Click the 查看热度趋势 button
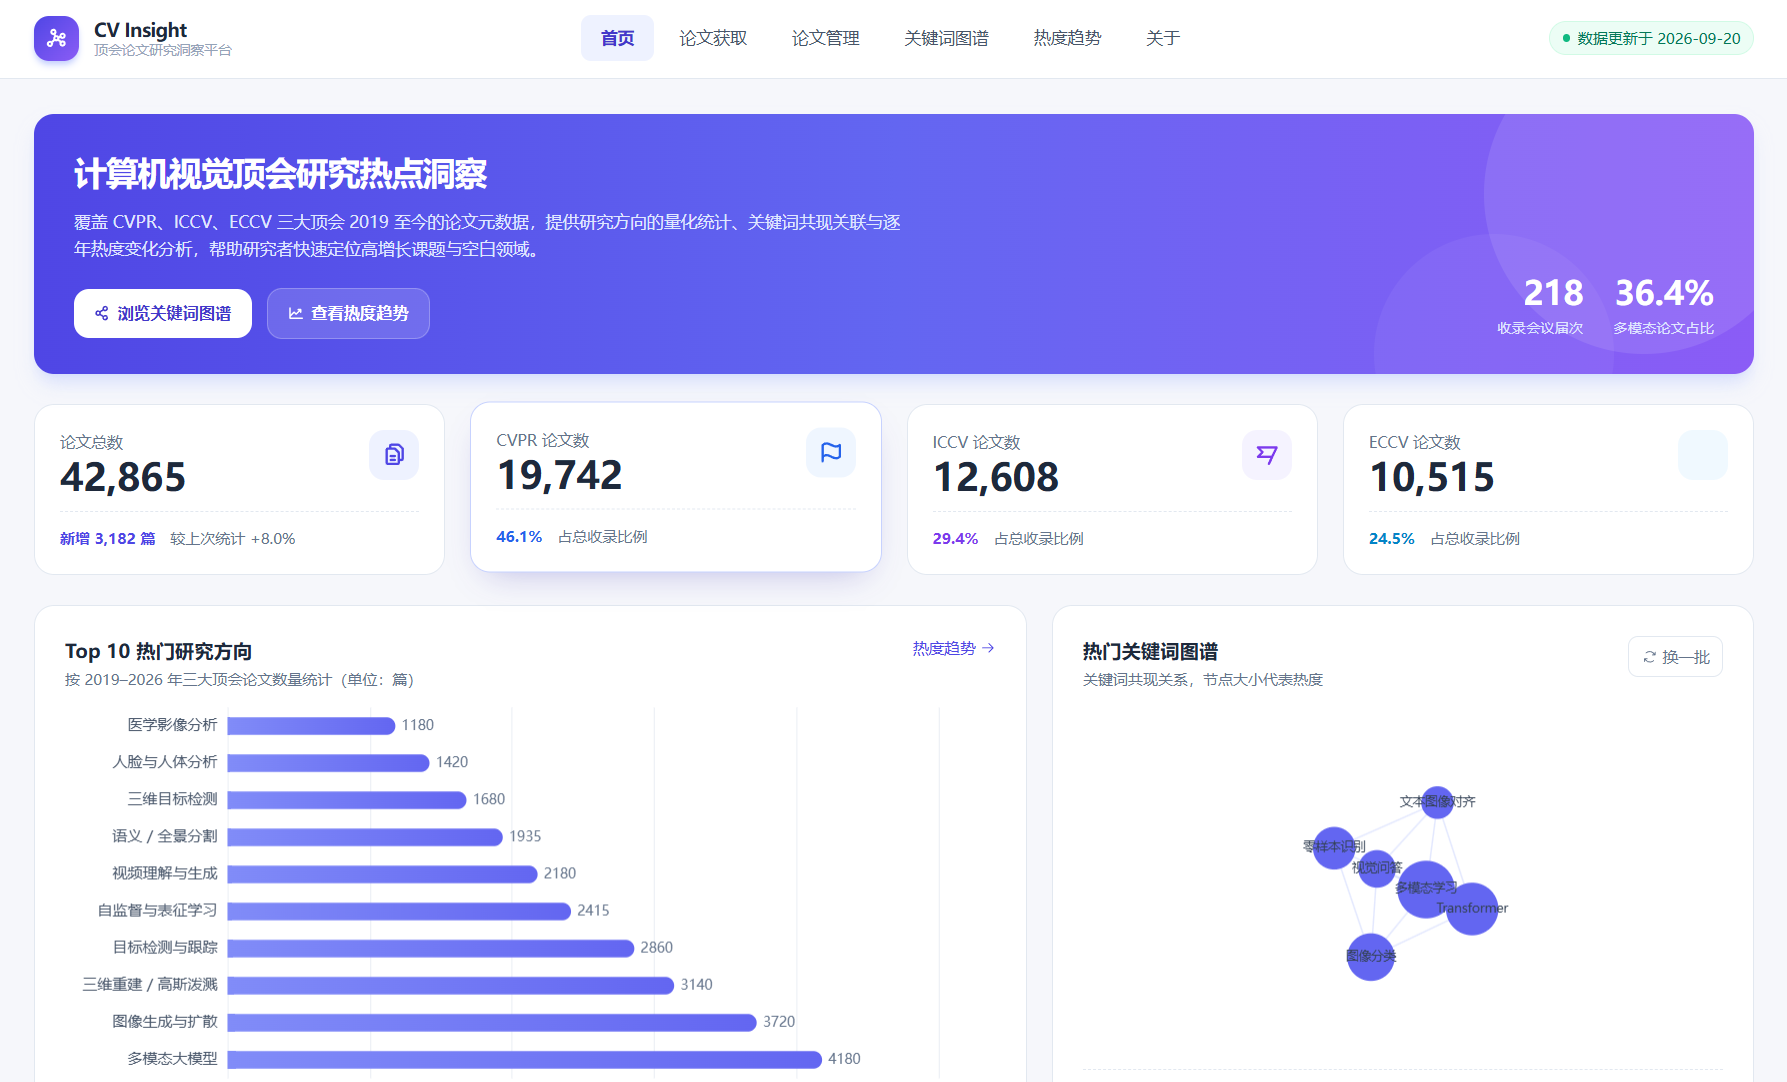 348,314
